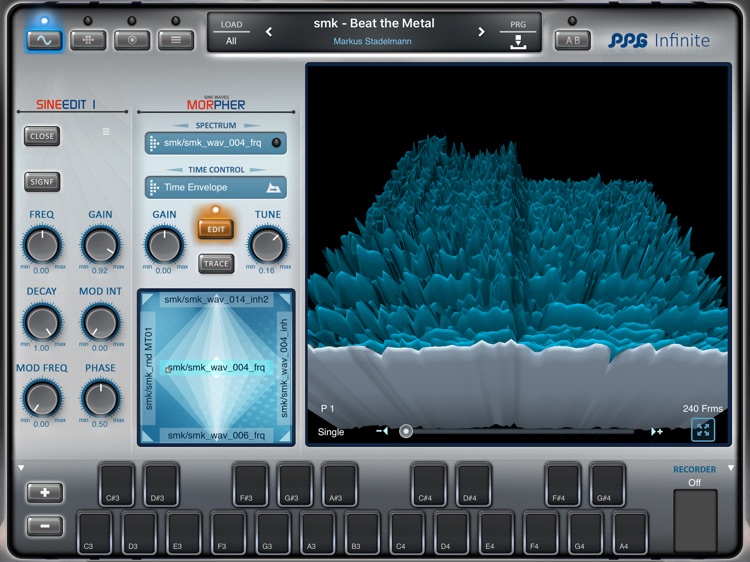This screenshot has width=750, height=562.
Task: Expand the 3D wave display fullscreen
Action: (703, 430)
